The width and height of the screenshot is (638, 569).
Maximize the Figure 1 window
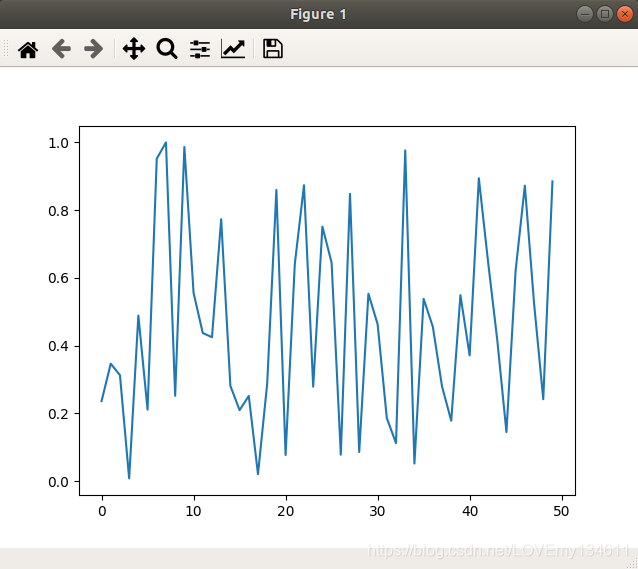point(605,14)
